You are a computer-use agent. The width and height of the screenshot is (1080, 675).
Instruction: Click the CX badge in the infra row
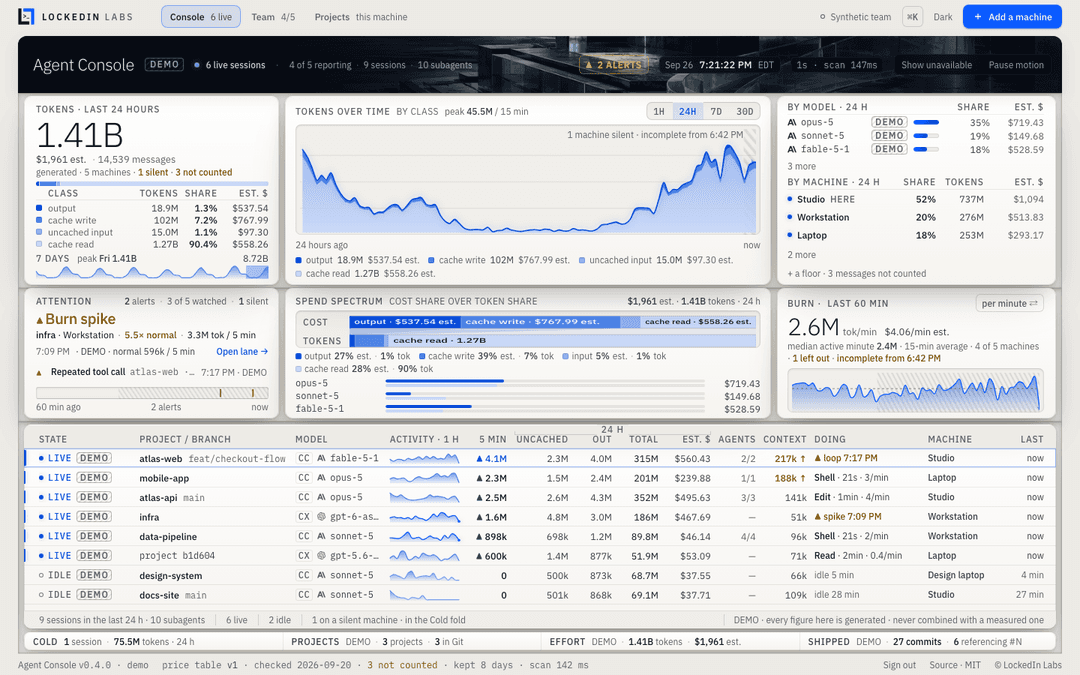pyautogui.click(x=304, y=517)
